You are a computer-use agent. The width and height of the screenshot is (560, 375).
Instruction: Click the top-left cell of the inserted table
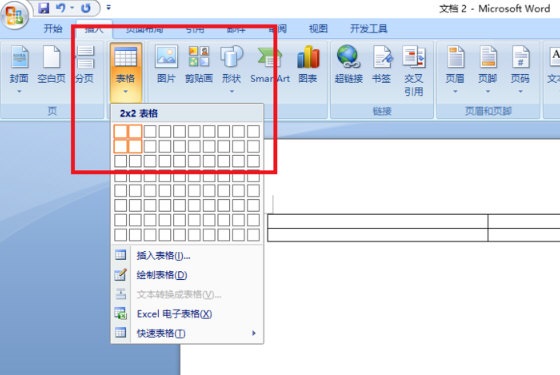(x=378, y=221)
